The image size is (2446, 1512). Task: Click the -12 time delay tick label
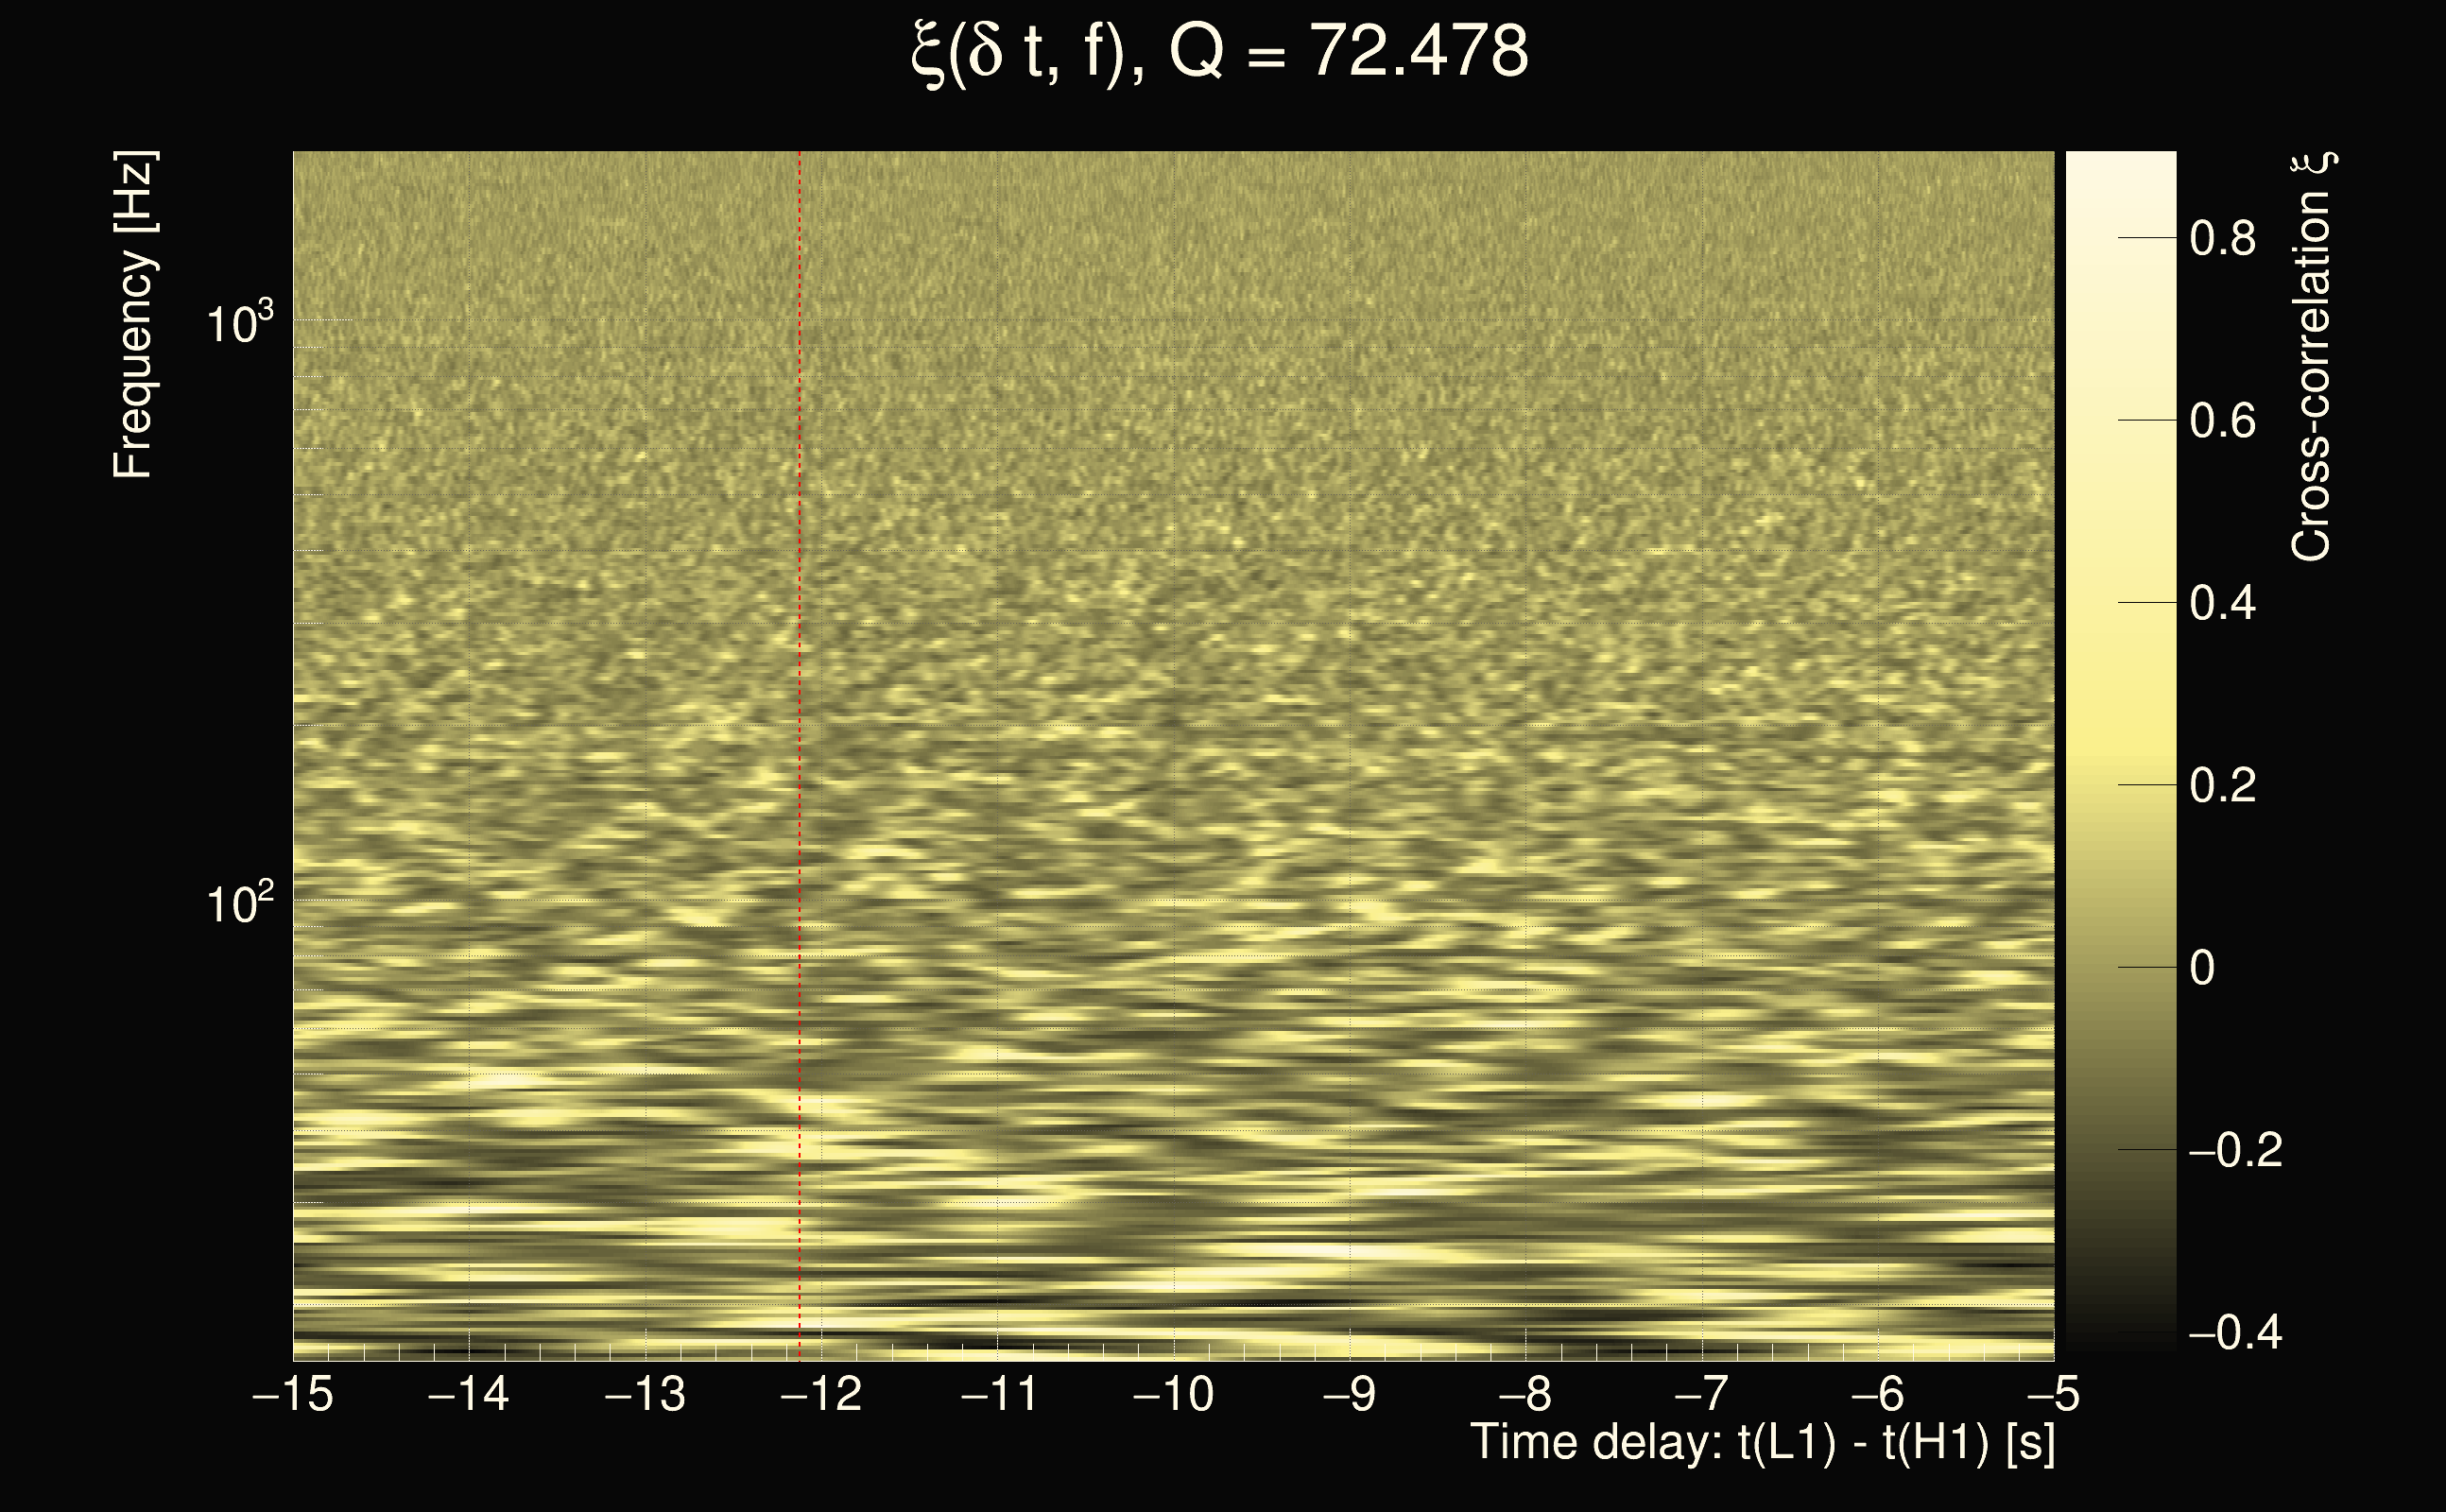point(821,1394)
